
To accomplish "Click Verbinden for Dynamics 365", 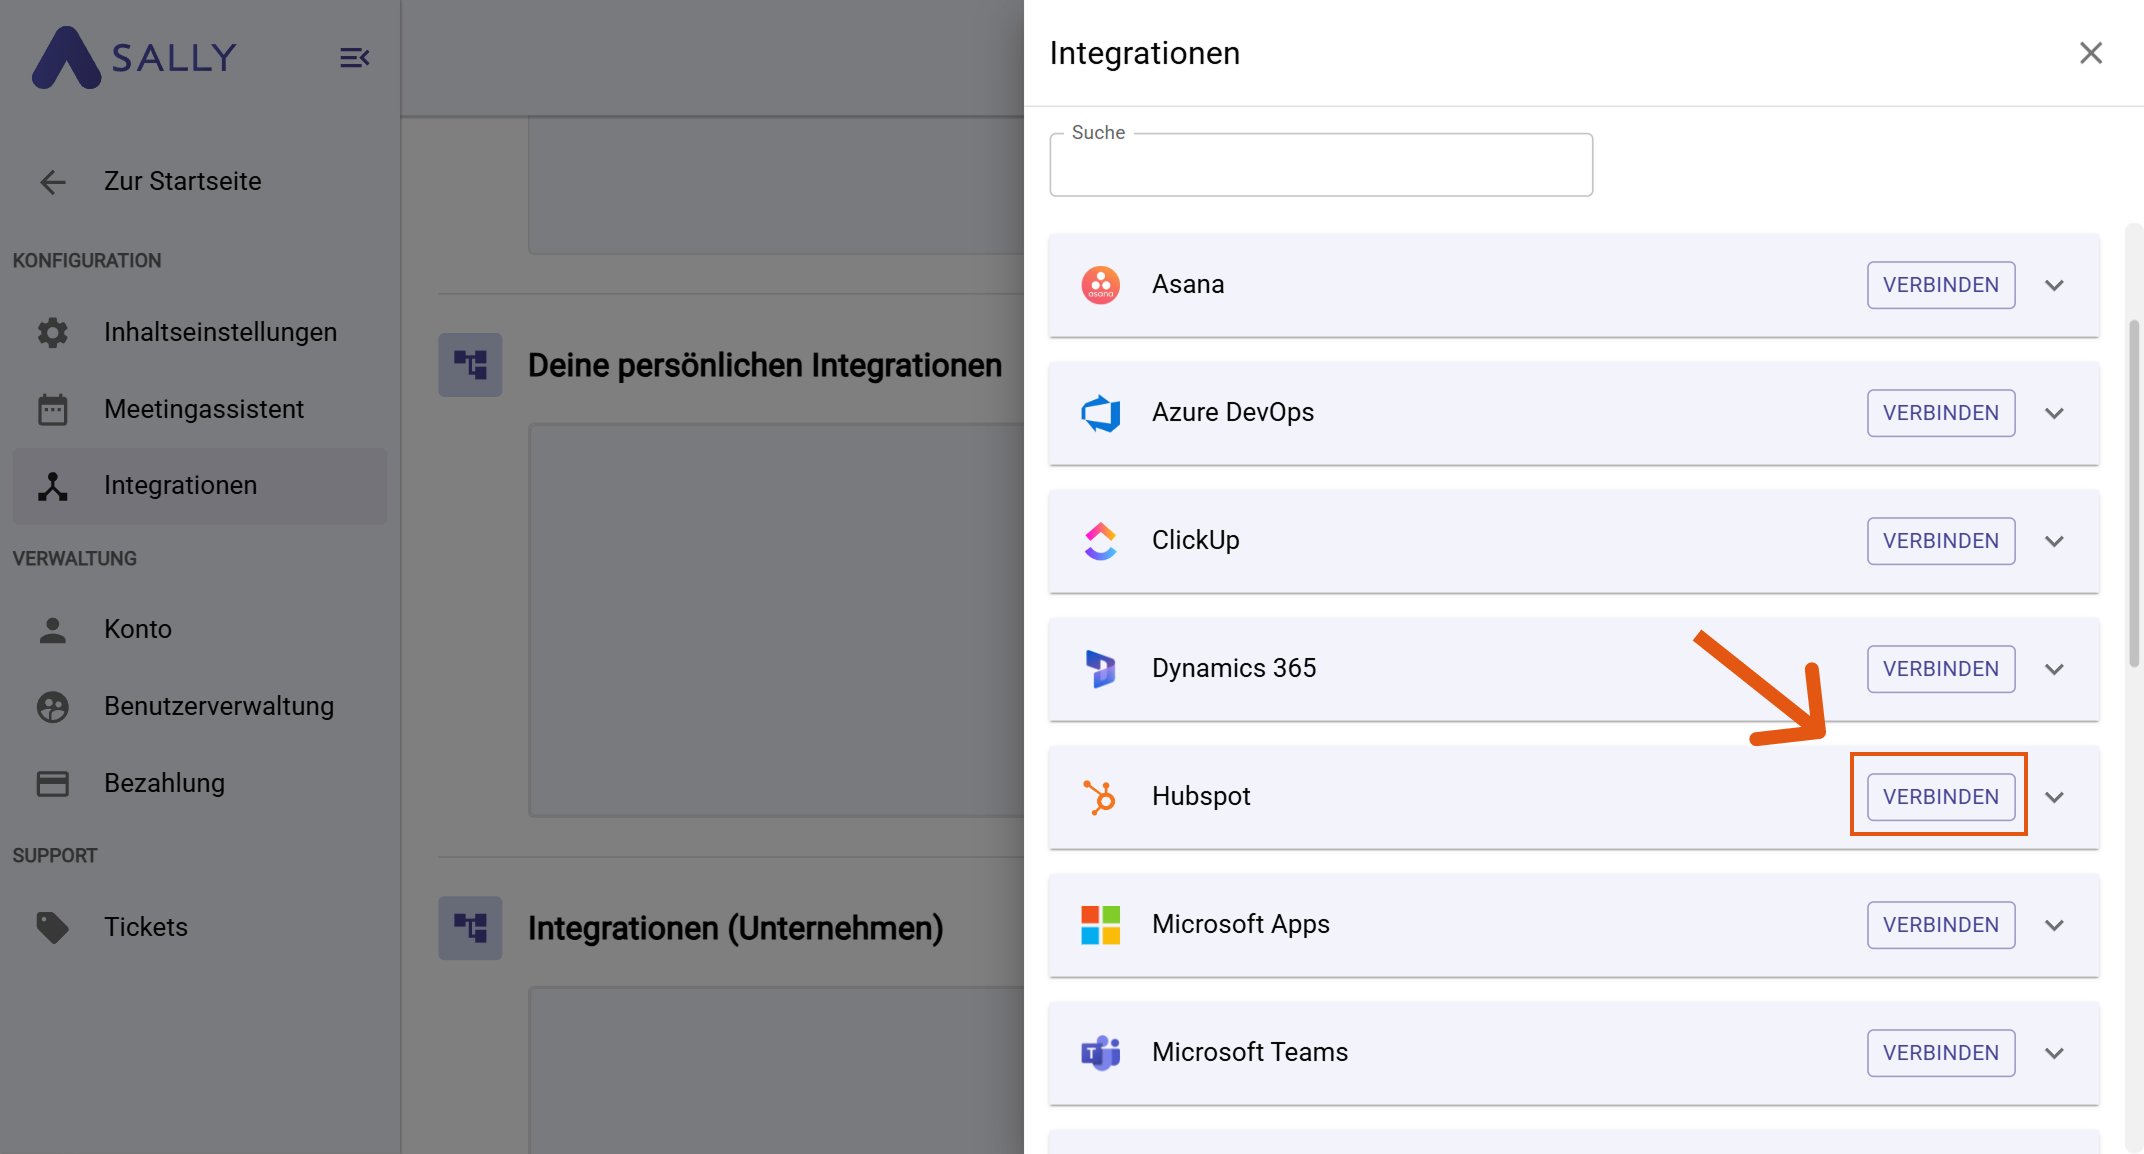I will tap(1941, 669).
